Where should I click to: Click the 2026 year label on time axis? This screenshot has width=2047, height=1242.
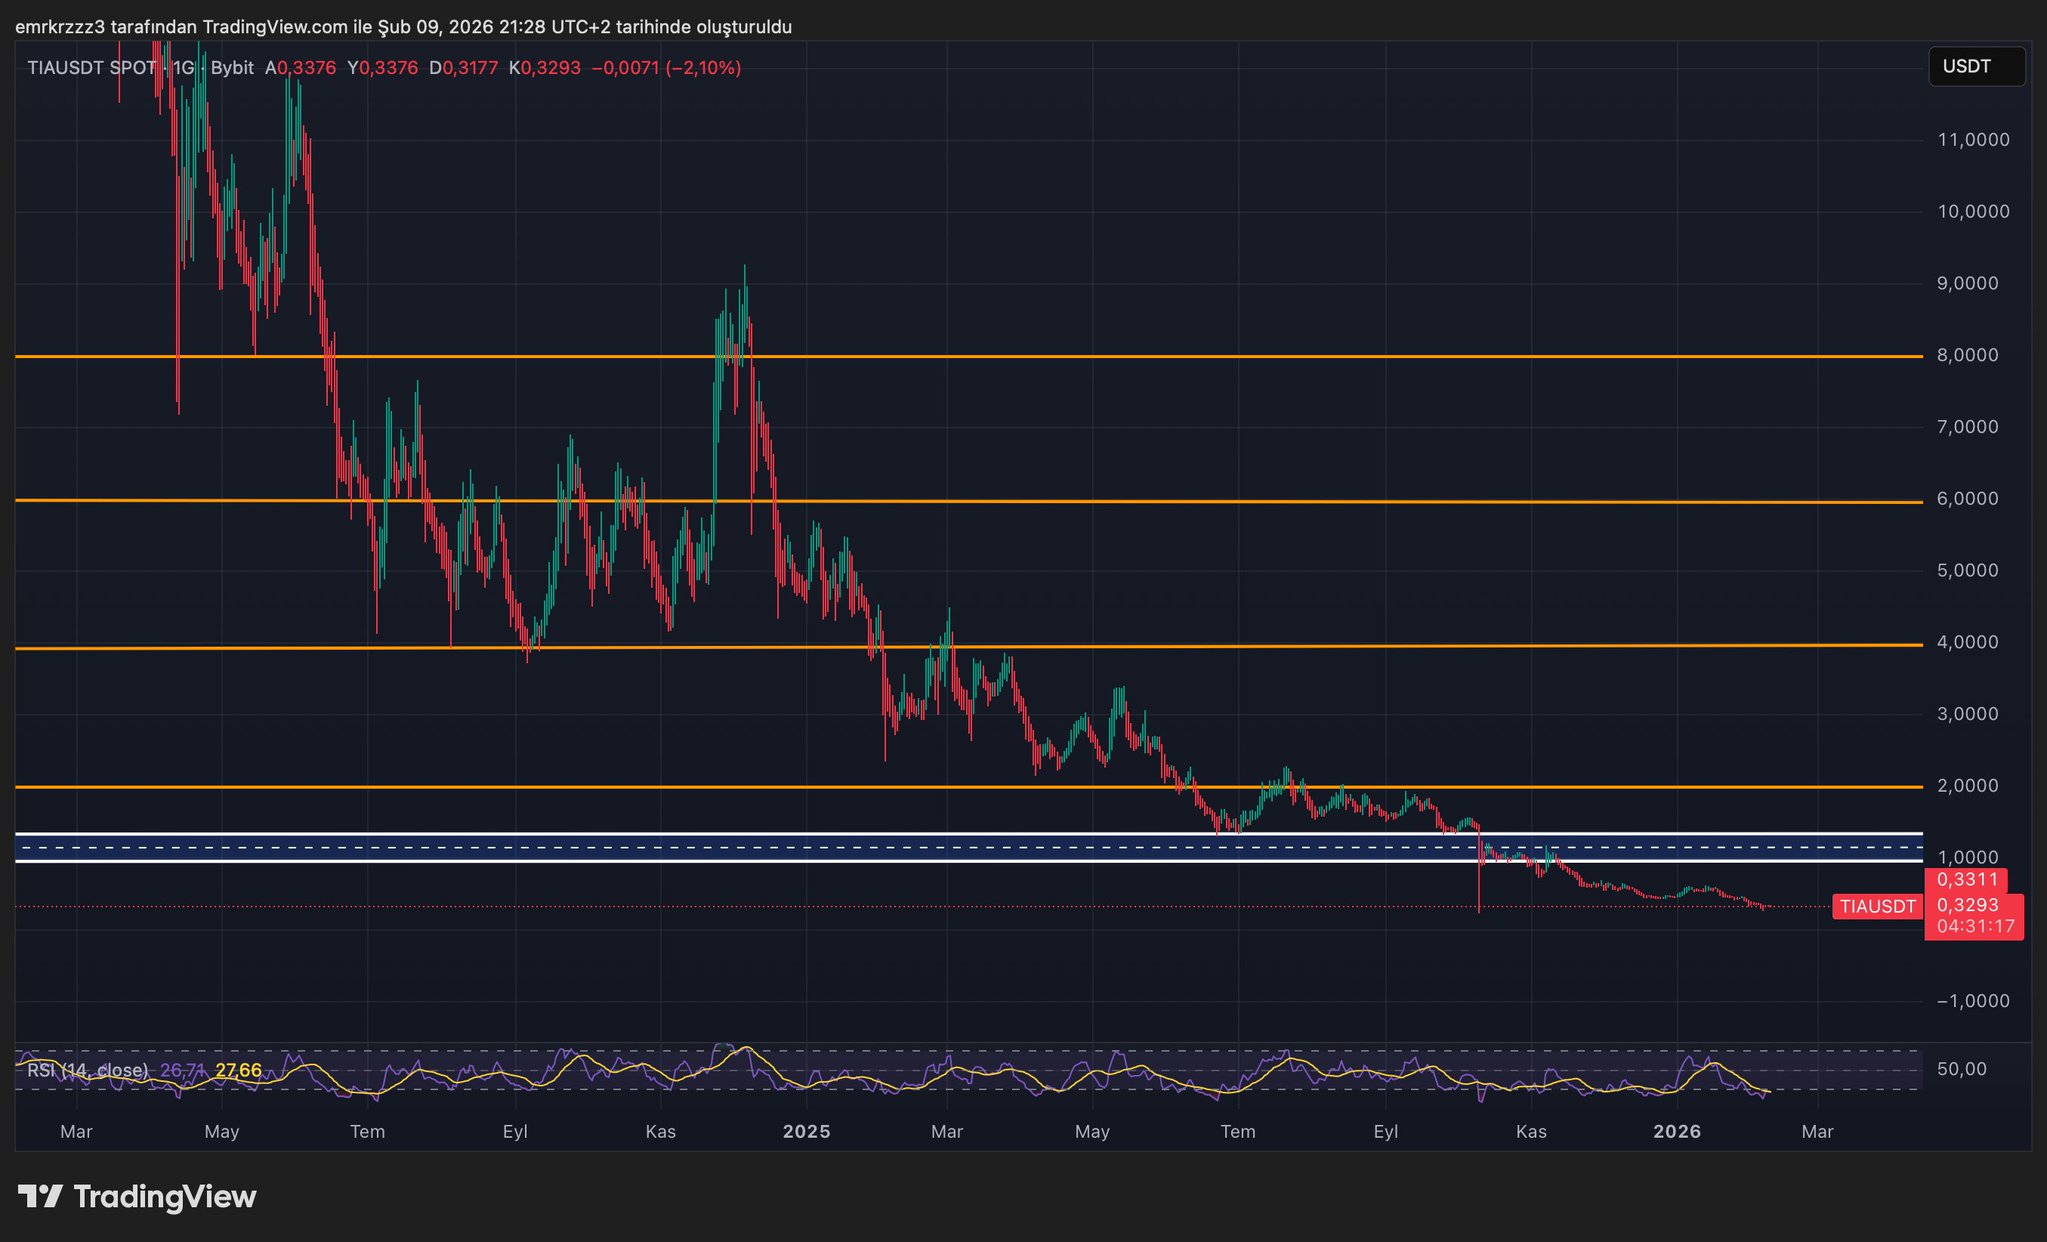tap(1677, 1132)
